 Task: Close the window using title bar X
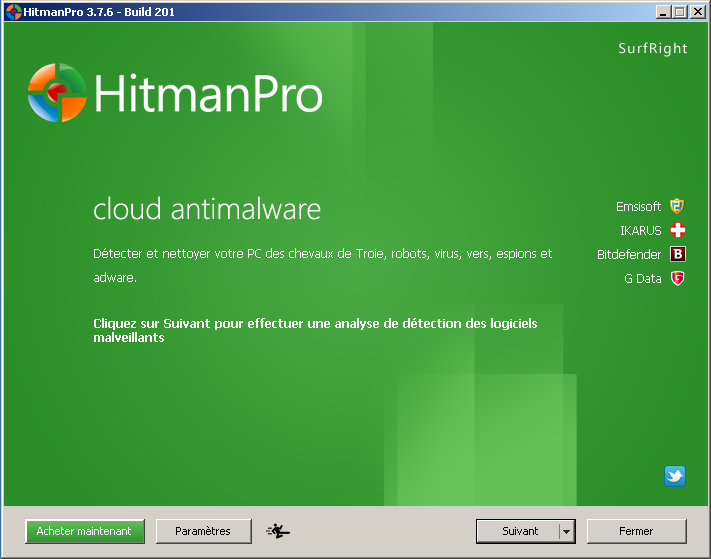point(697,11)
